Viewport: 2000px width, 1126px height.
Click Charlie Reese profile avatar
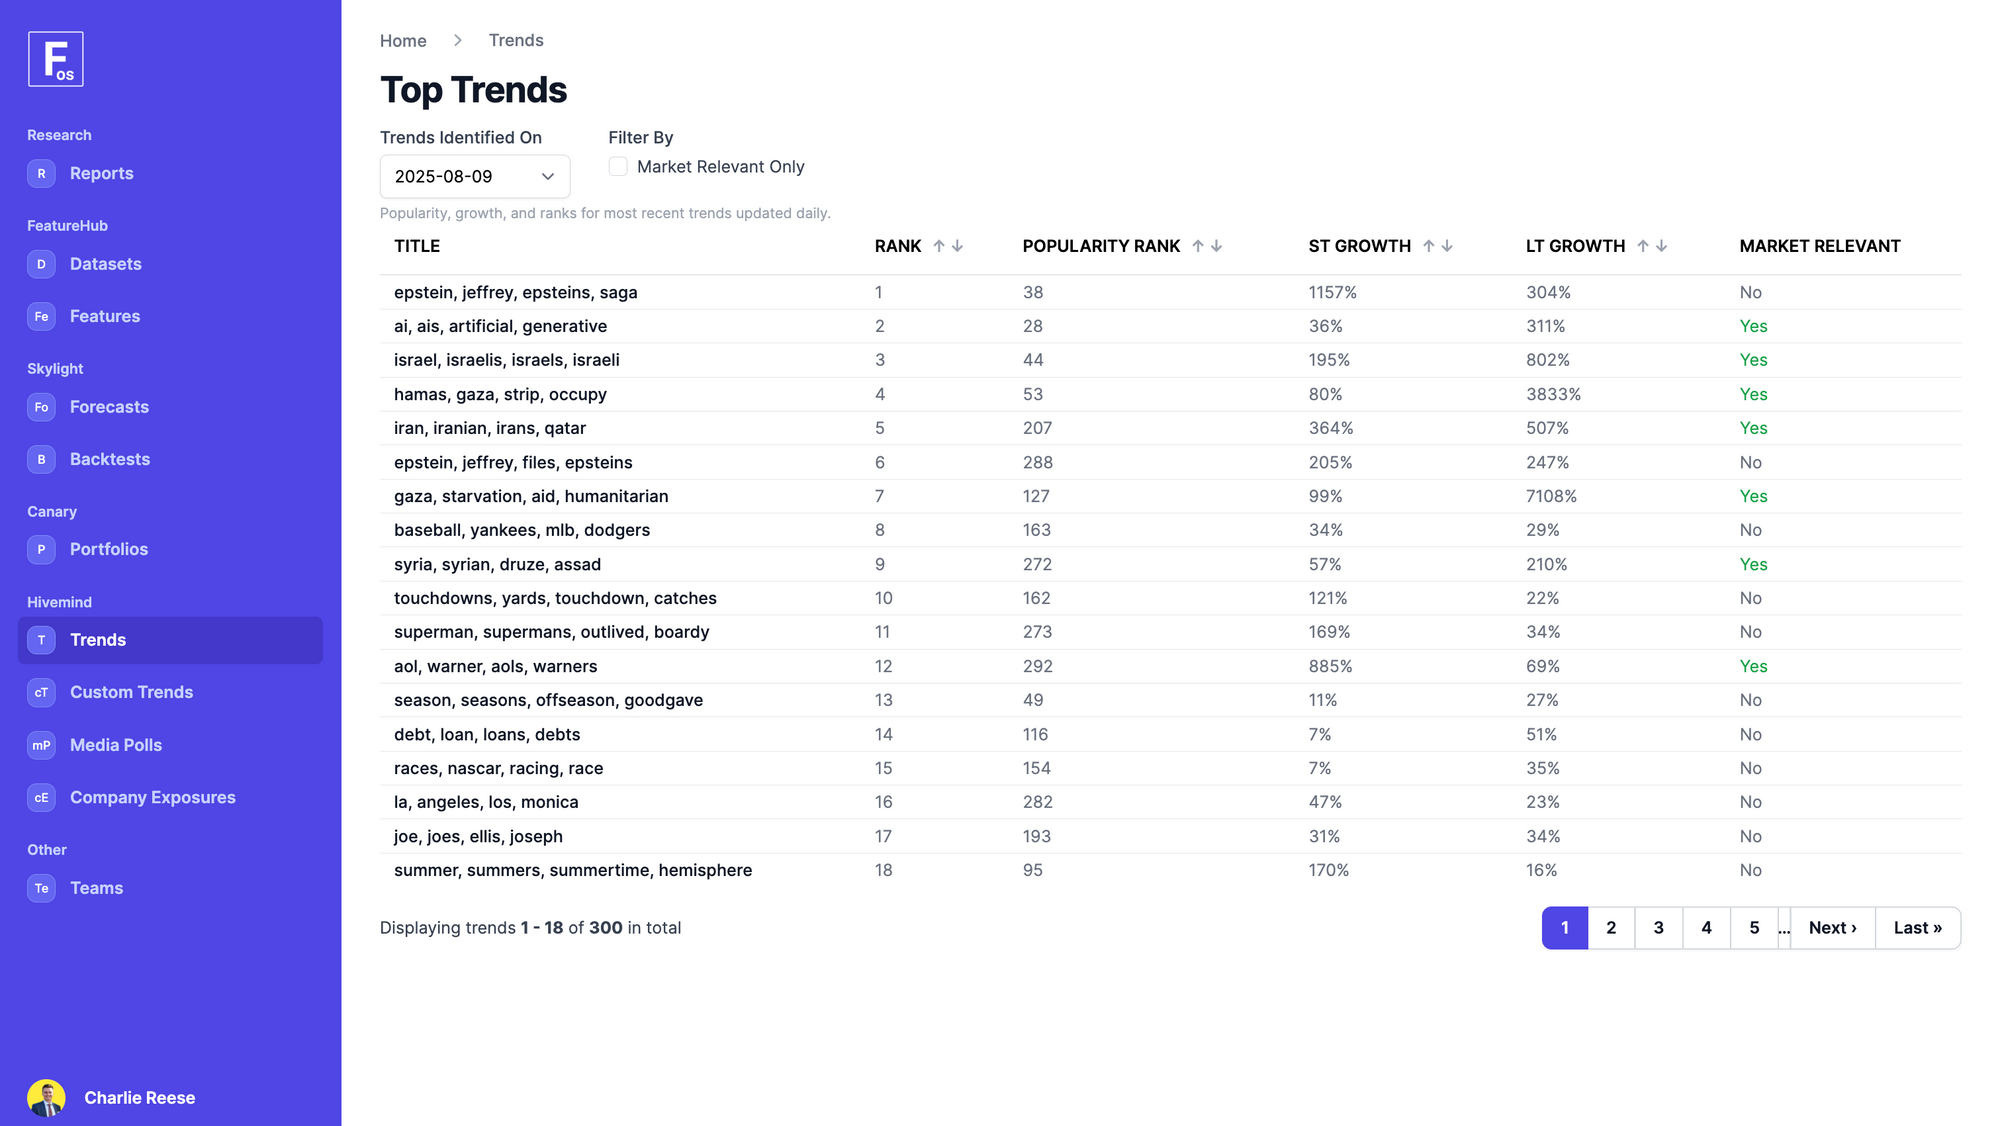pyautogui.click(x=46, y=1097)
